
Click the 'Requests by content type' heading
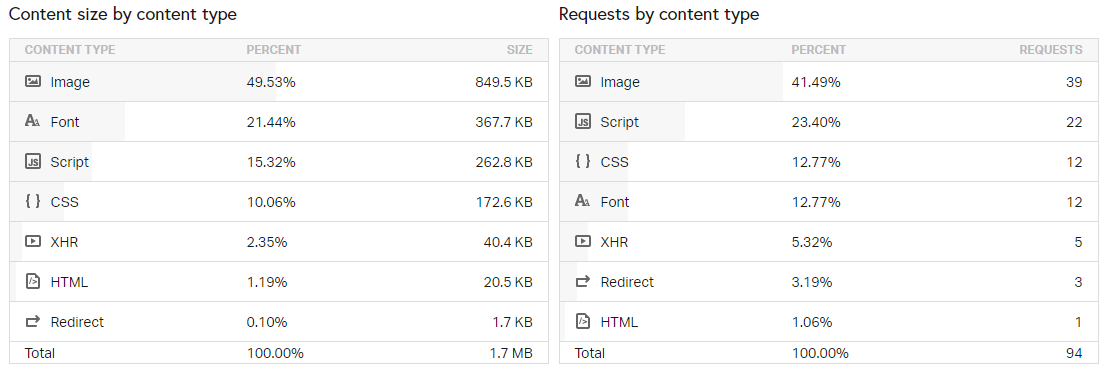[x=659, y=14]
